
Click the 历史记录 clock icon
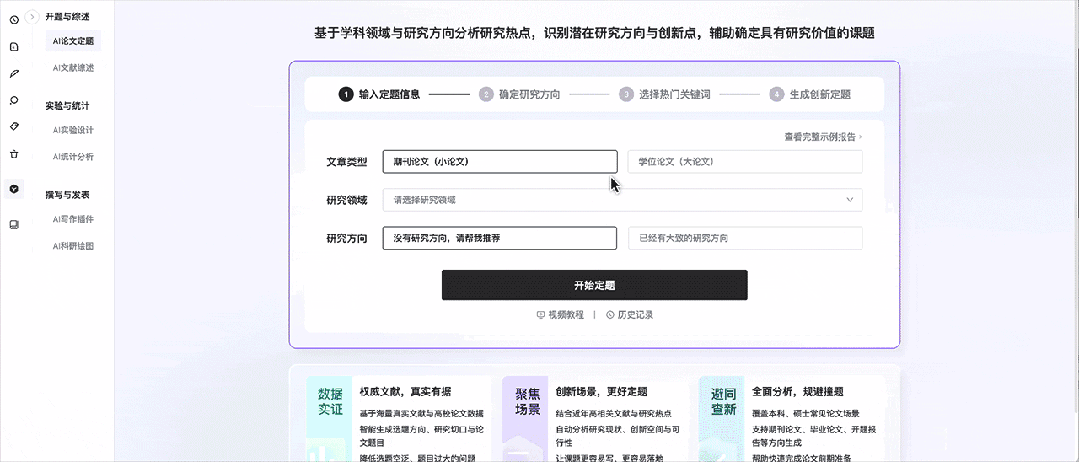click(x=610, y=315)
